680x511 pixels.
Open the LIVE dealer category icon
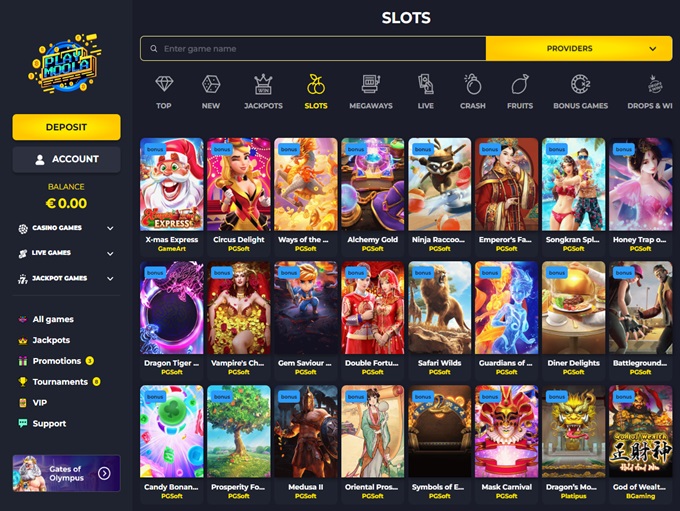coord(425,84)
